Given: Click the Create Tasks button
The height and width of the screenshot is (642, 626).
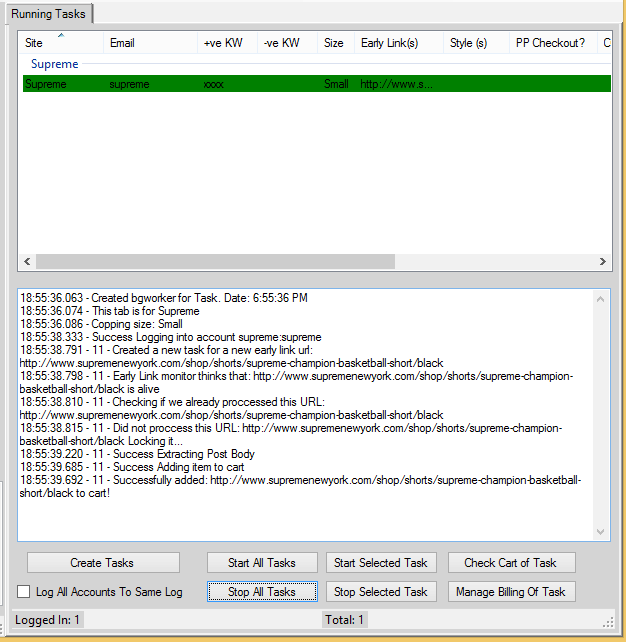Looking at the screenshot, I should pyautogui.click(x=103, y=563).
